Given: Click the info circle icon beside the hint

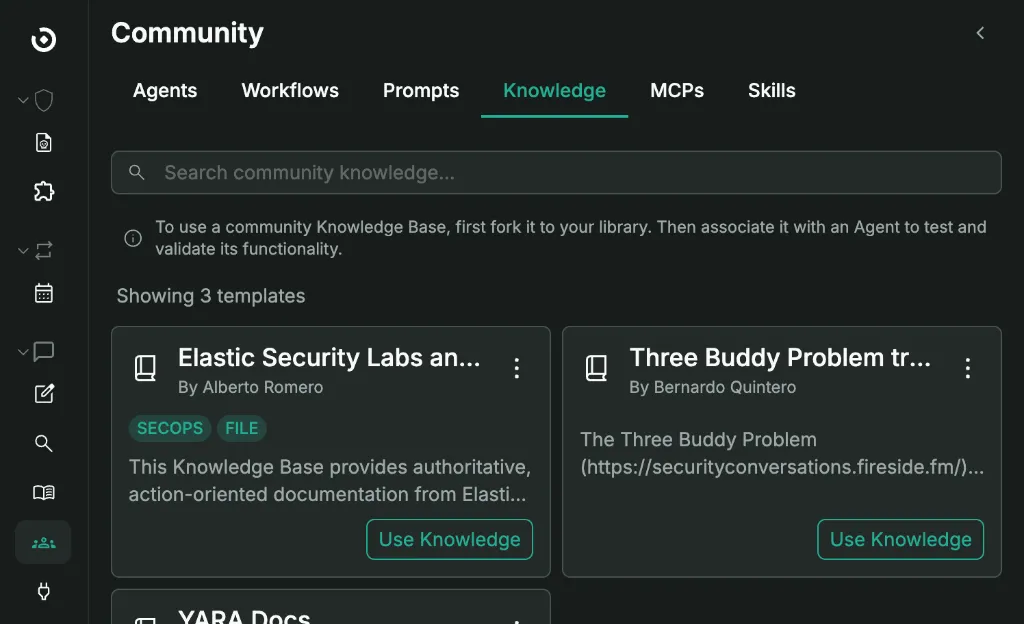Looking at the screenshot, I should click(x=133, y=238).
